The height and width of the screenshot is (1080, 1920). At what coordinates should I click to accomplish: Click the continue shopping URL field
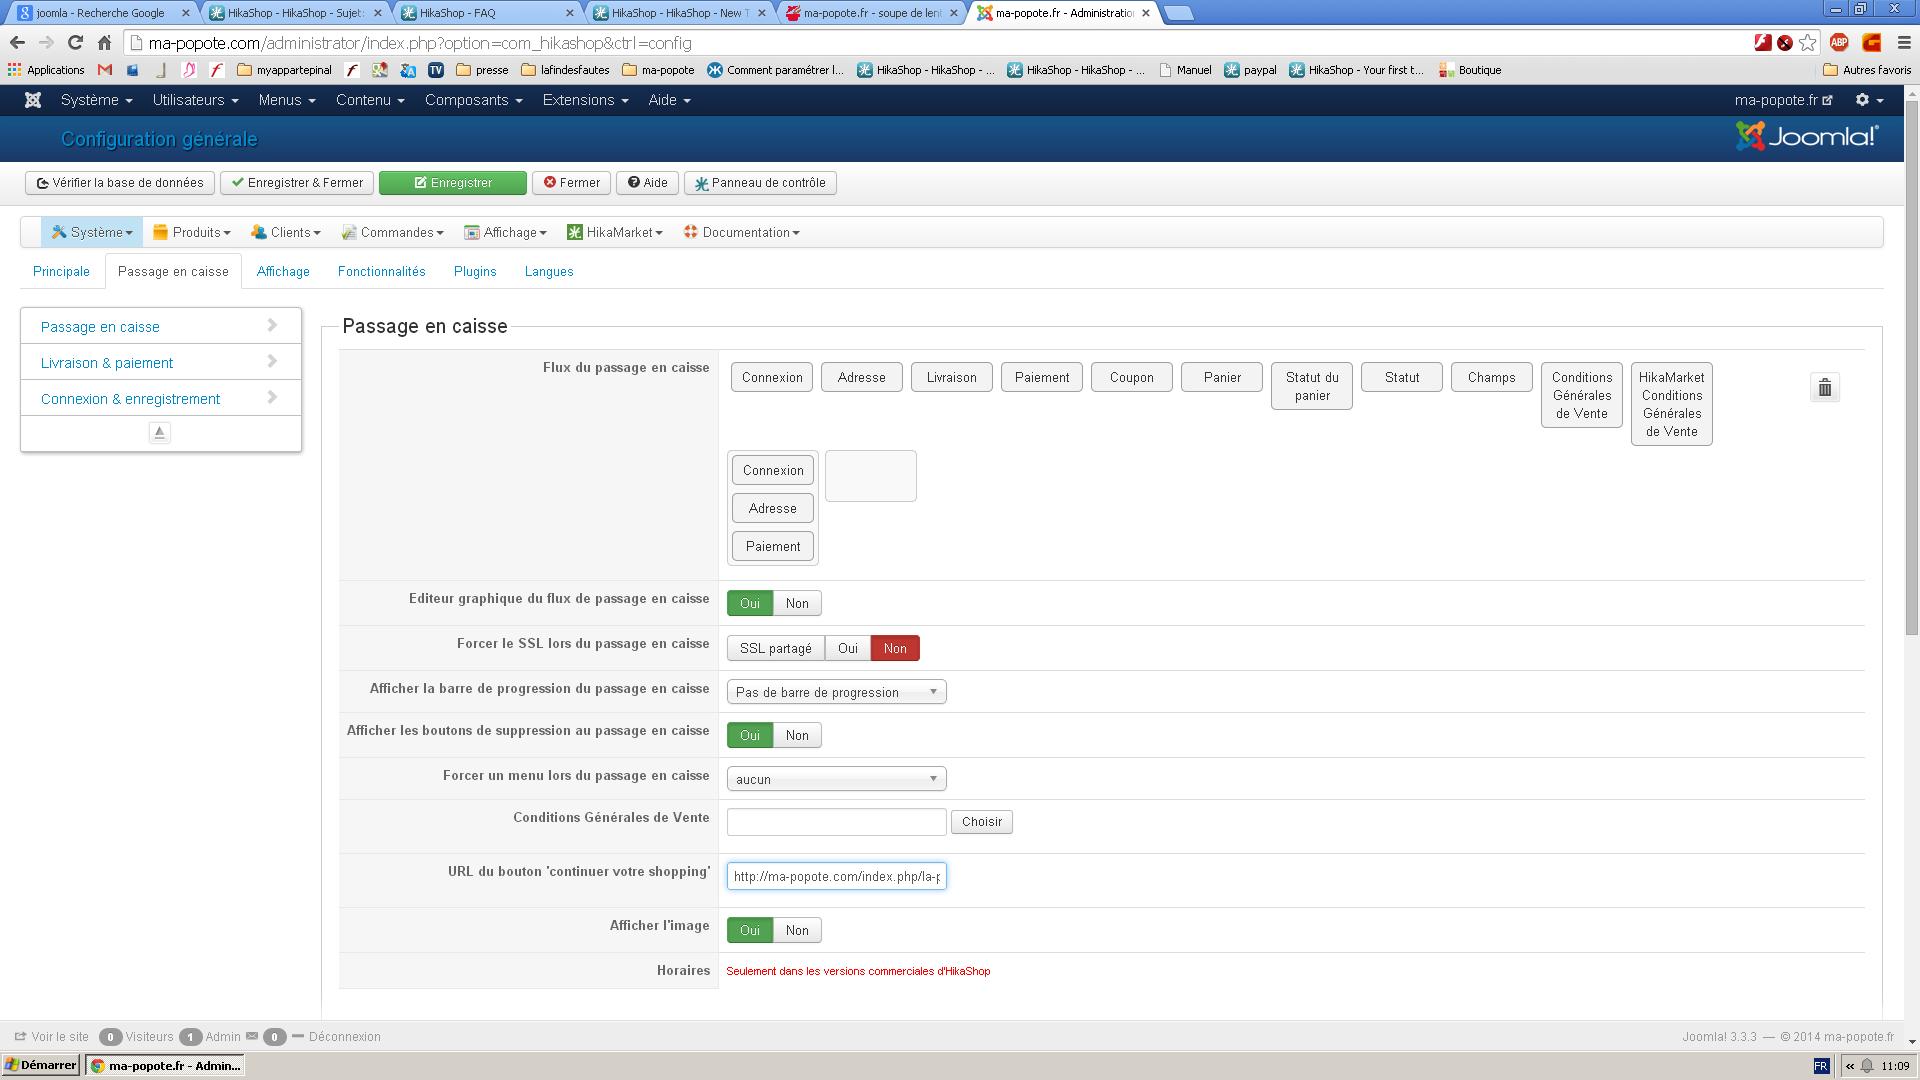(x=836, y=876)
